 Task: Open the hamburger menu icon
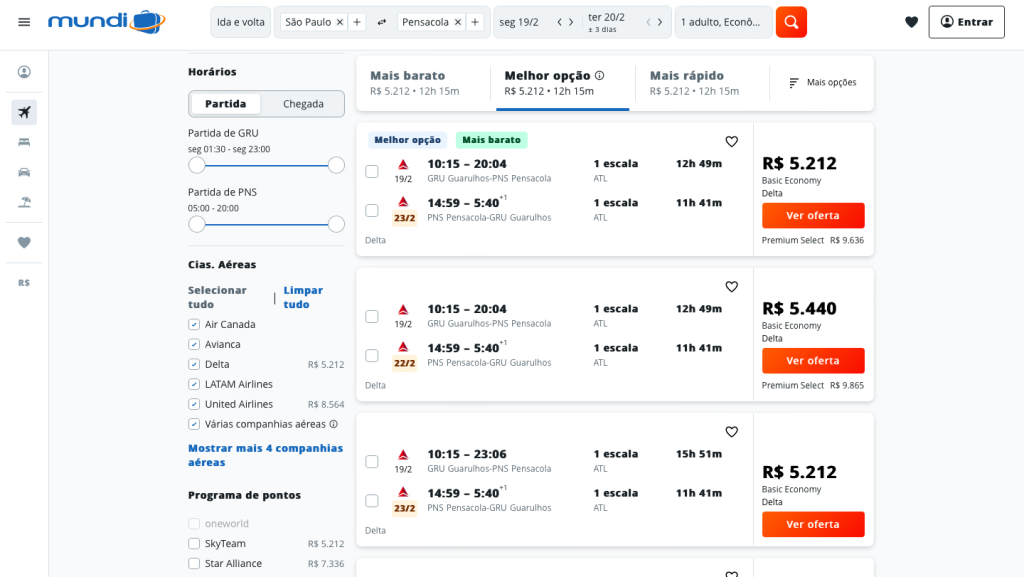[x=24, y=22]
